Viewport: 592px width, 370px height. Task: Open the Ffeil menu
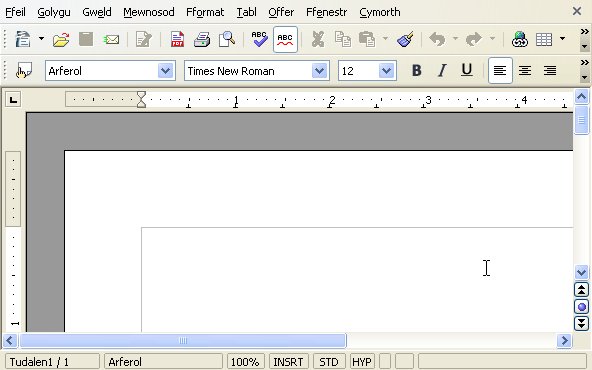(x=15, y=12)
